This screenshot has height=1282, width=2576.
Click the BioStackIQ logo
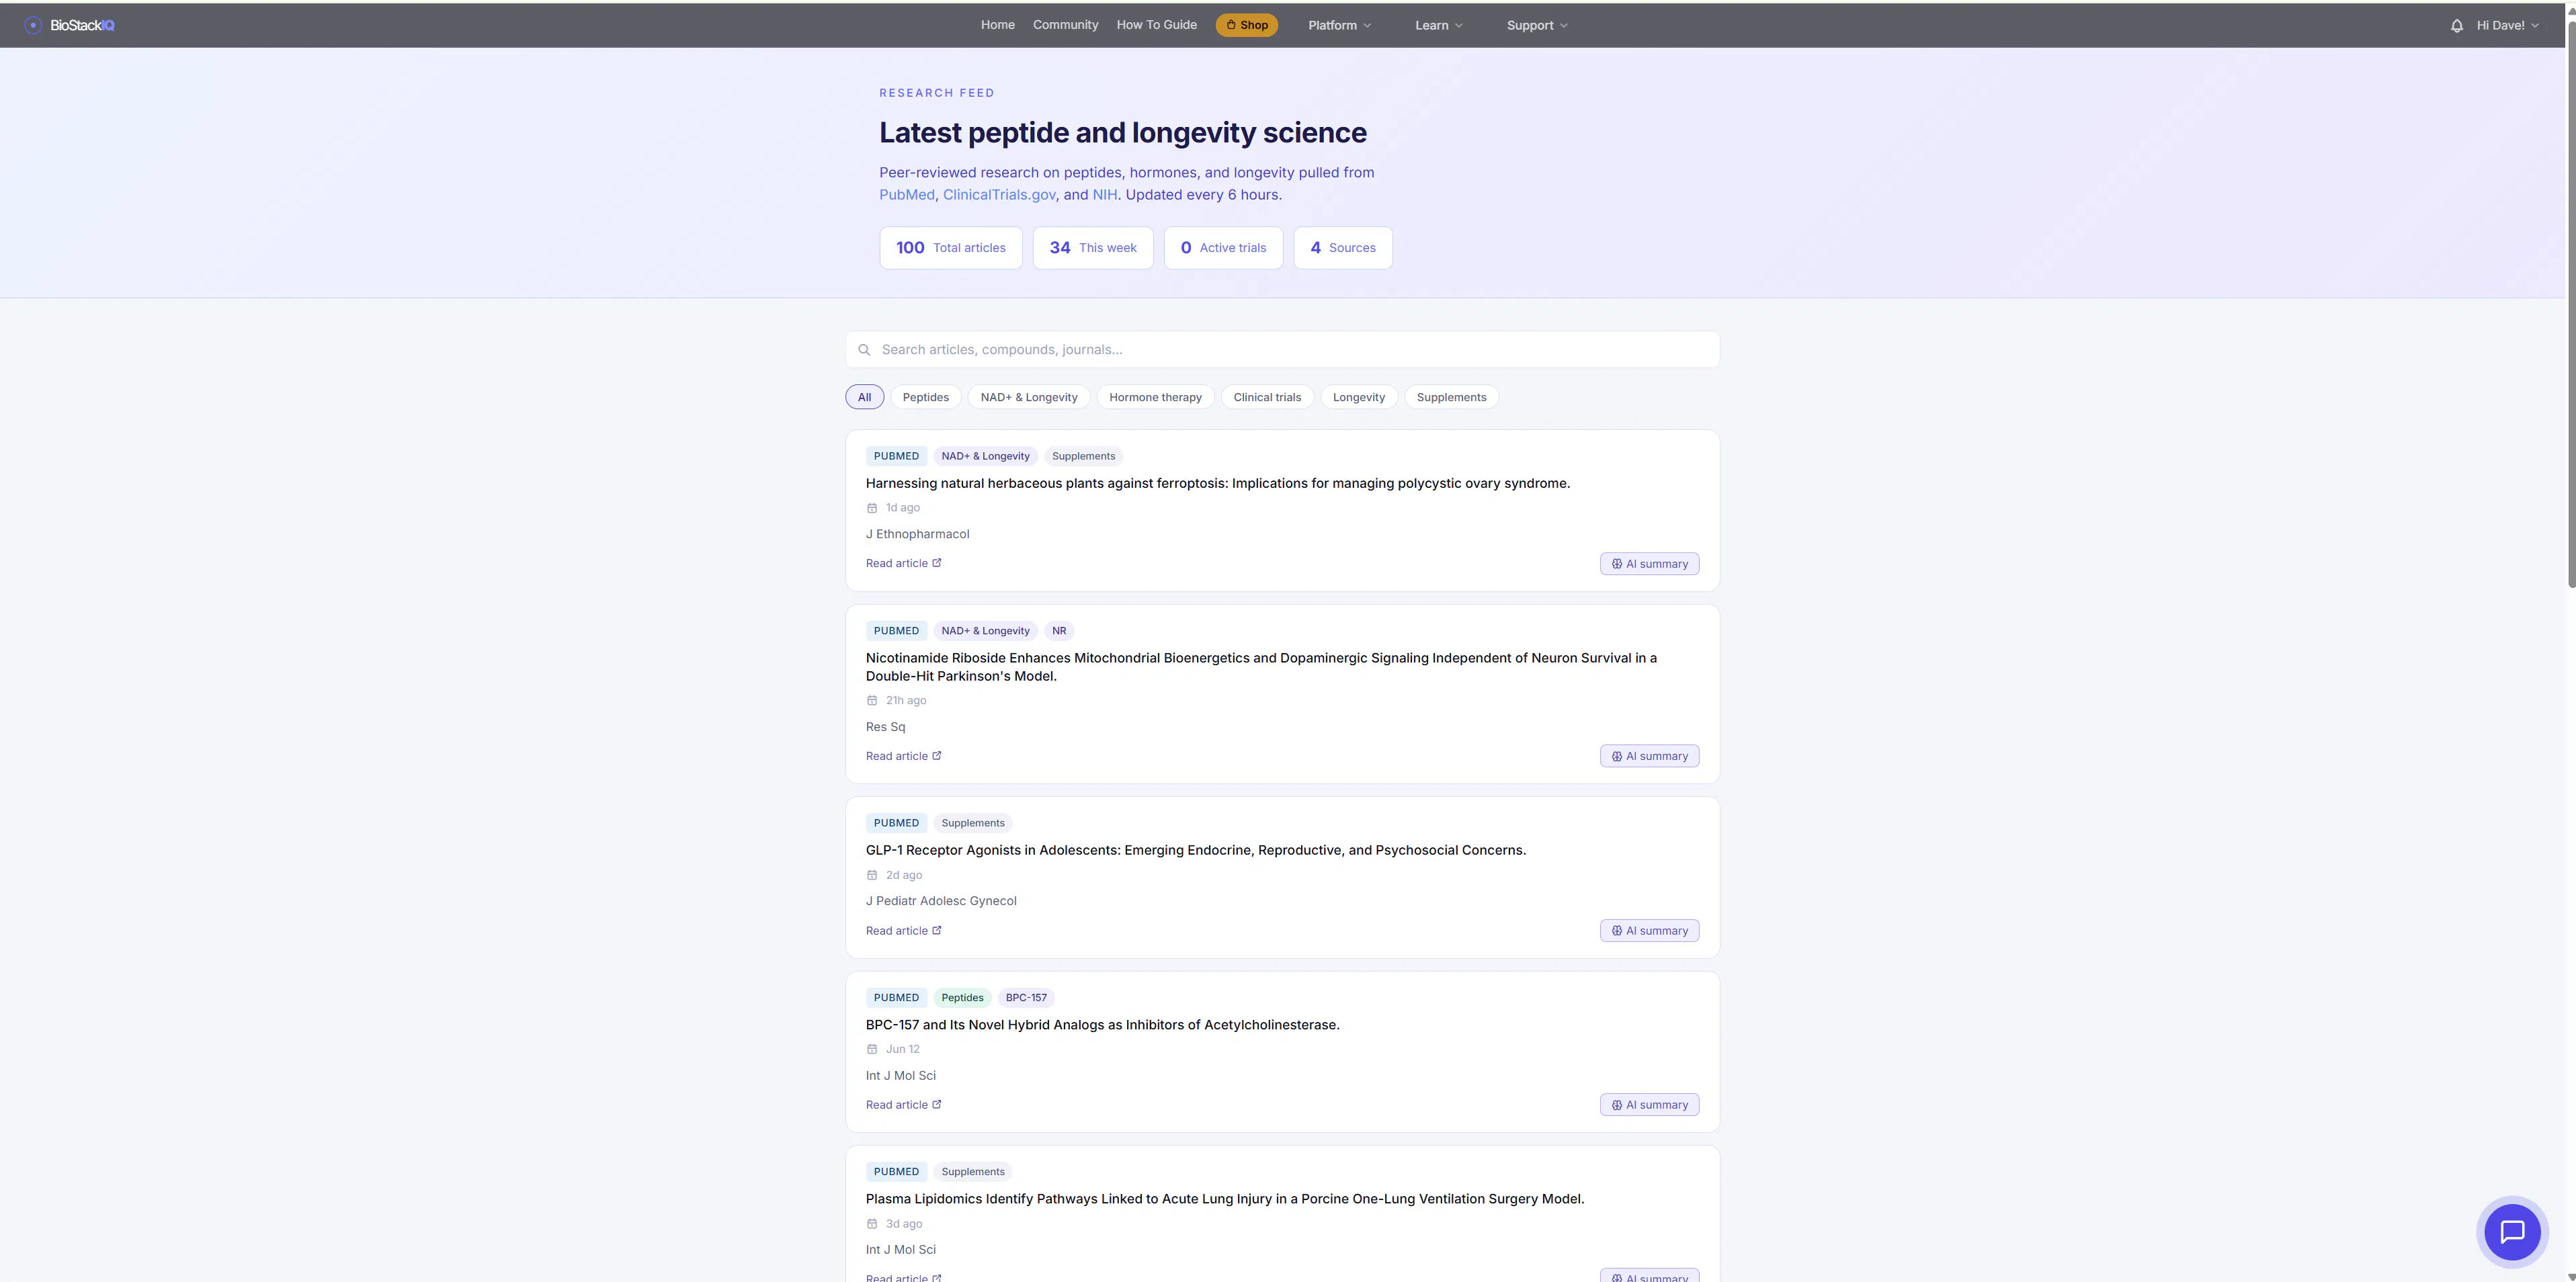[70, 25]
